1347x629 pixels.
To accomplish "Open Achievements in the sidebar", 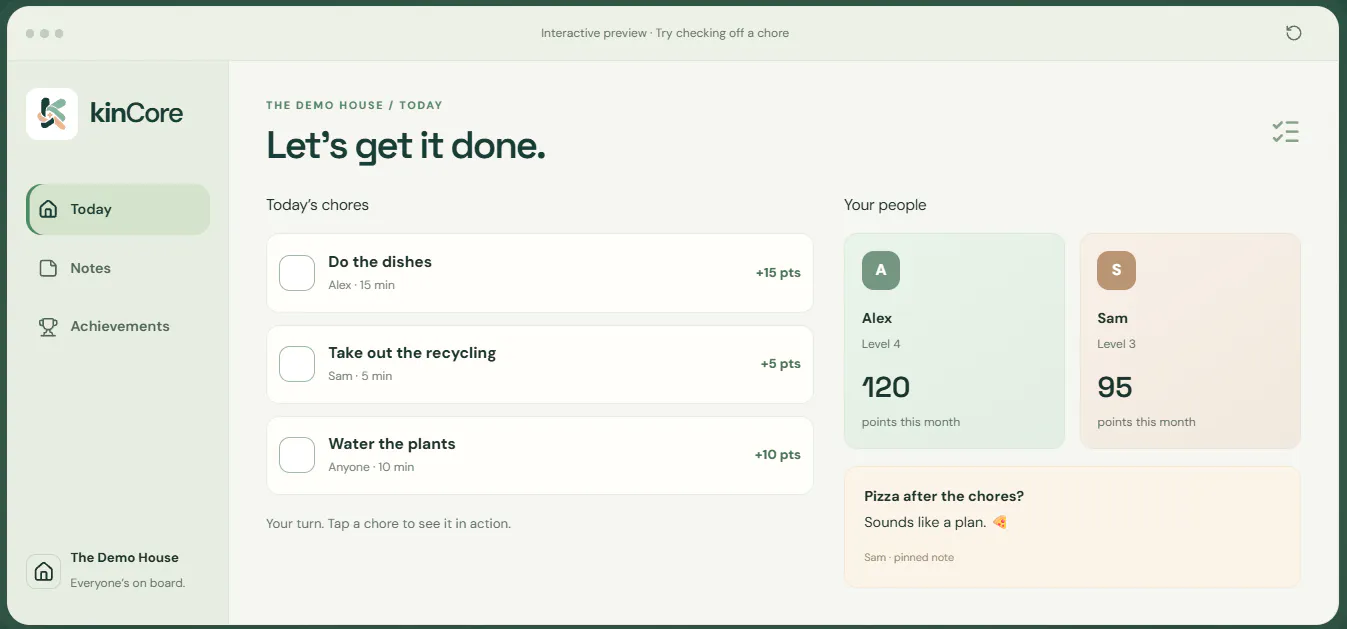I will 118,326.
